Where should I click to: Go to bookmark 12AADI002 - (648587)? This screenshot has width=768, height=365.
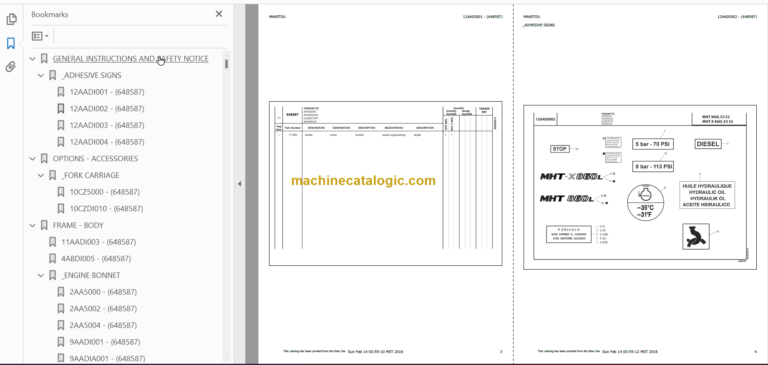107,109
